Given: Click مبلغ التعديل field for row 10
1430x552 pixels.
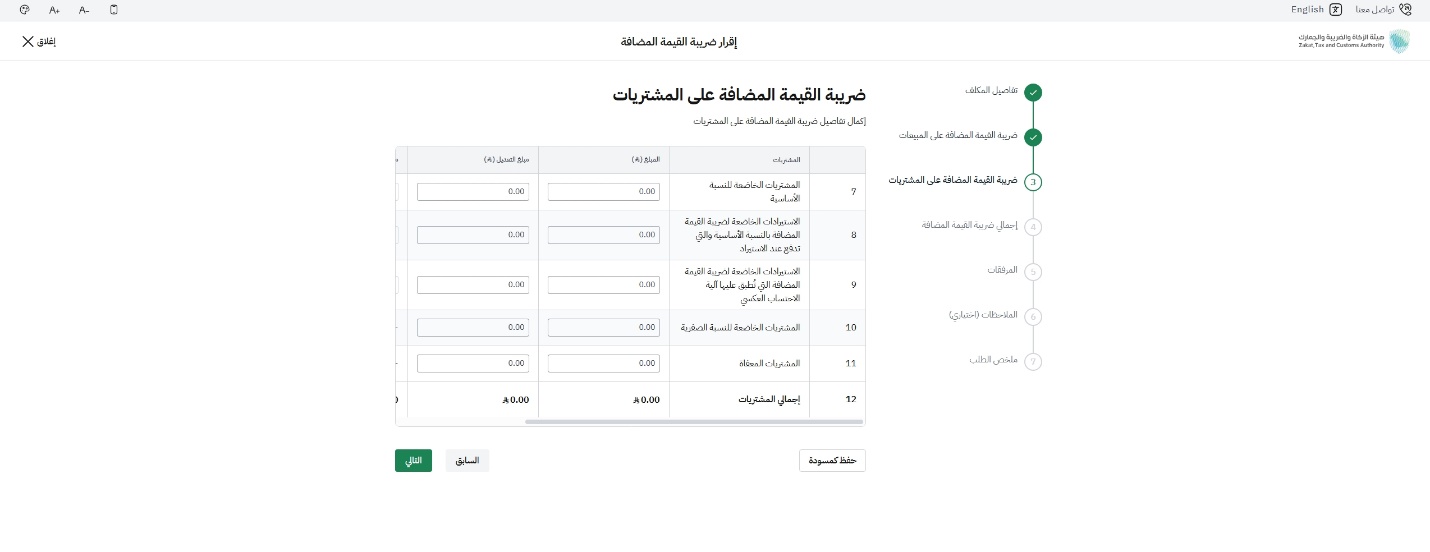Looking at the screenshot, I should (x=473, y=327).
